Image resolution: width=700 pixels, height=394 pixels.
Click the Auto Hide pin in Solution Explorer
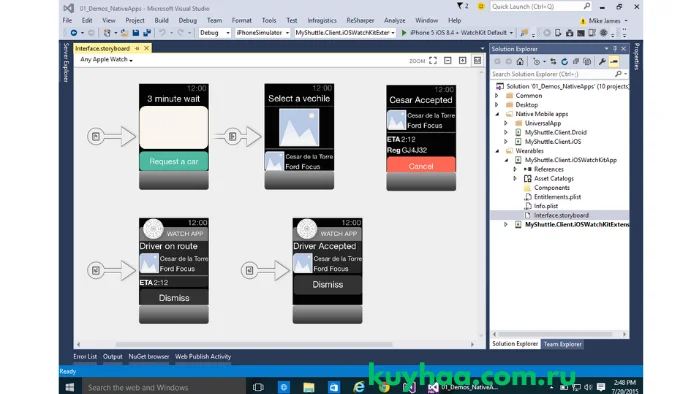(615, 49)
